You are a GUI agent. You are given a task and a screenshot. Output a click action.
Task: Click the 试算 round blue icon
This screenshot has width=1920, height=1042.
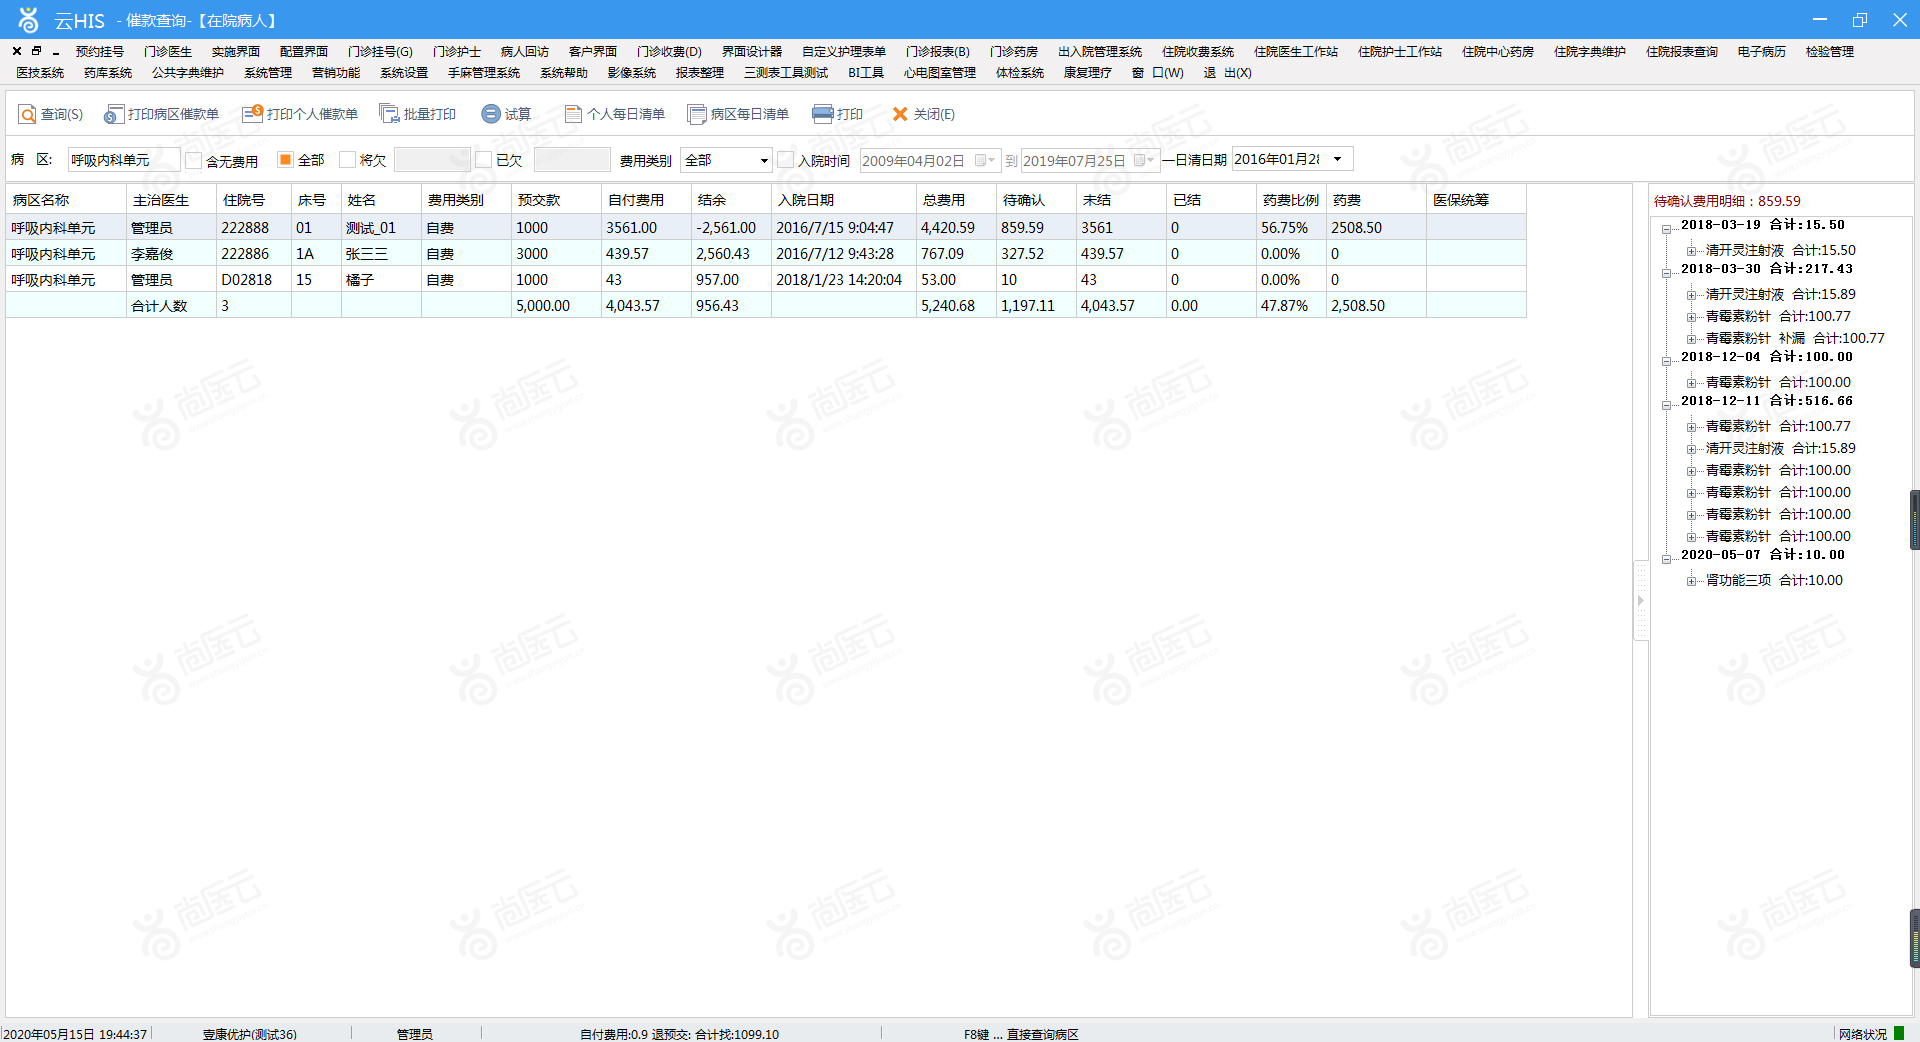coord(491,114)
